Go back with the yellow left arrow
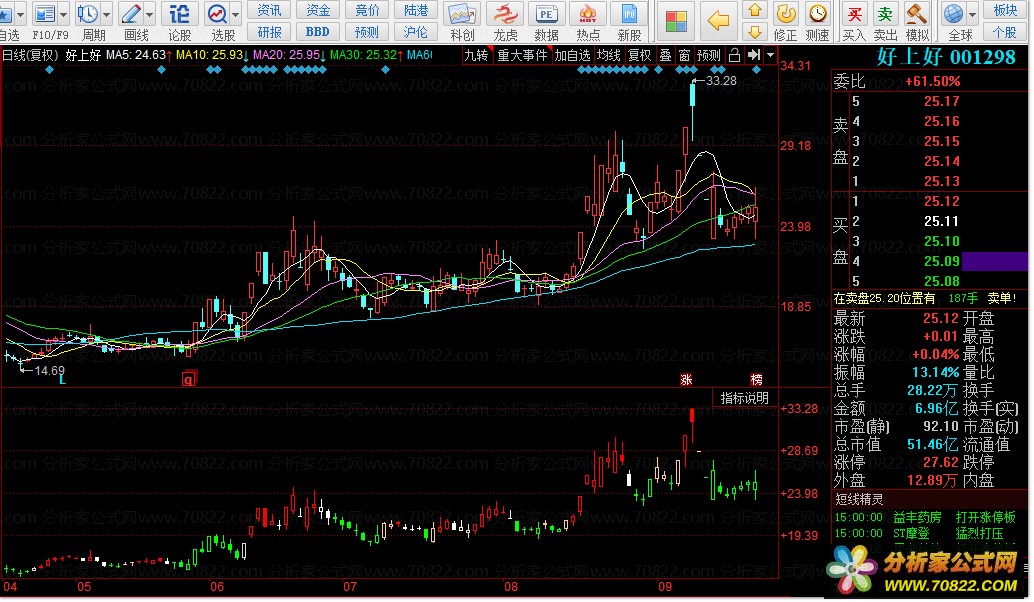Screen dimensions: 1034x602 pyautogui.click(x=717, y=21)
